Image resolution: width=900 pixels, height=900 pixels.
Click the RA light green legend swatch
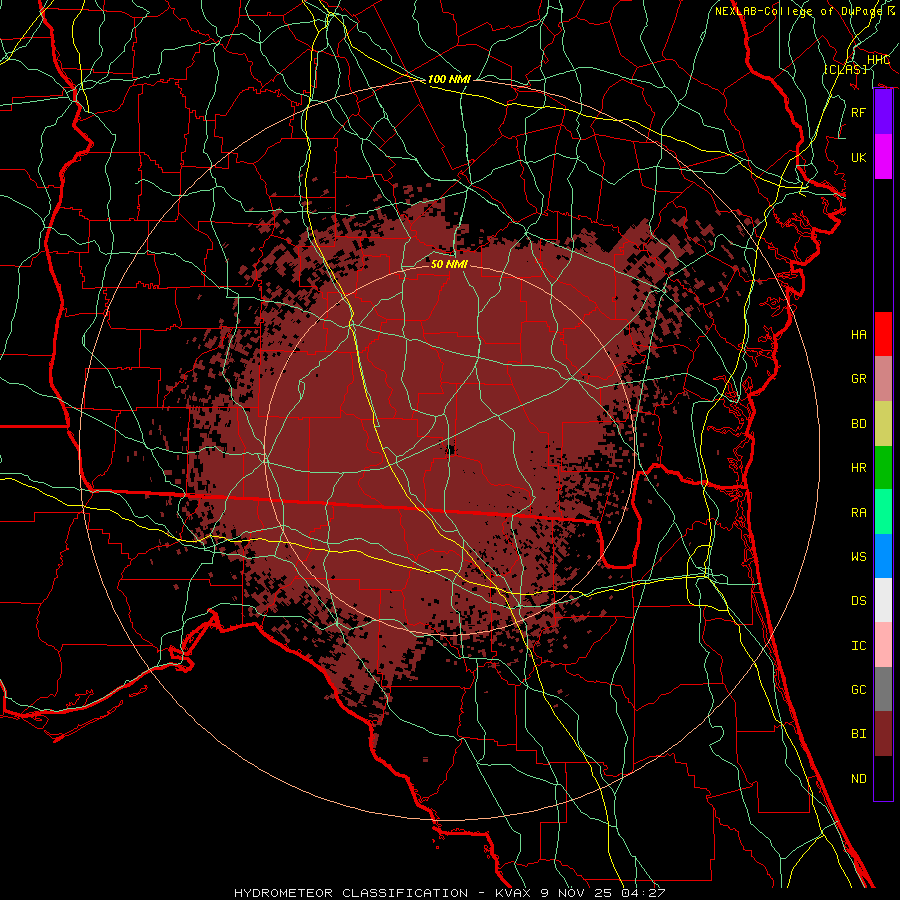883,512
